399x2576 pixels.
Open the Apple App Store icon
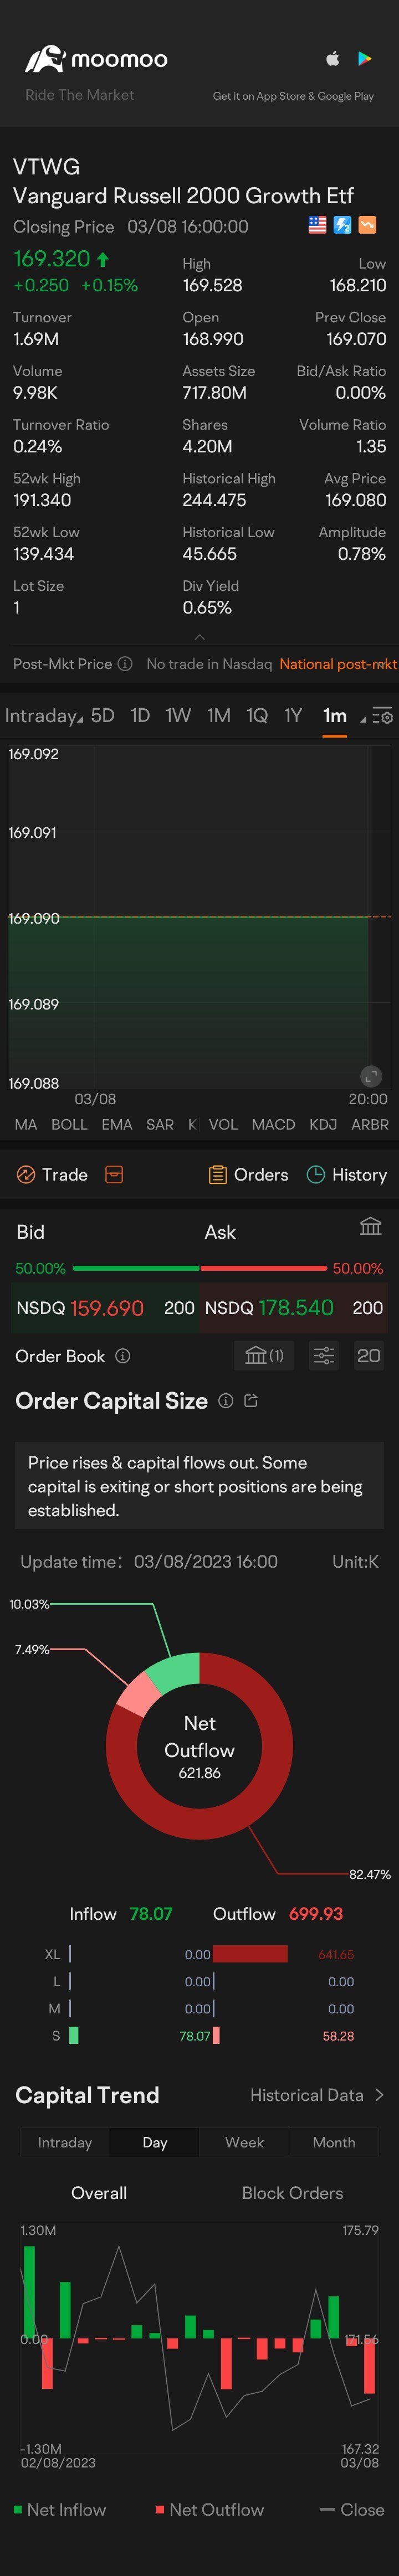click(332, 59)
